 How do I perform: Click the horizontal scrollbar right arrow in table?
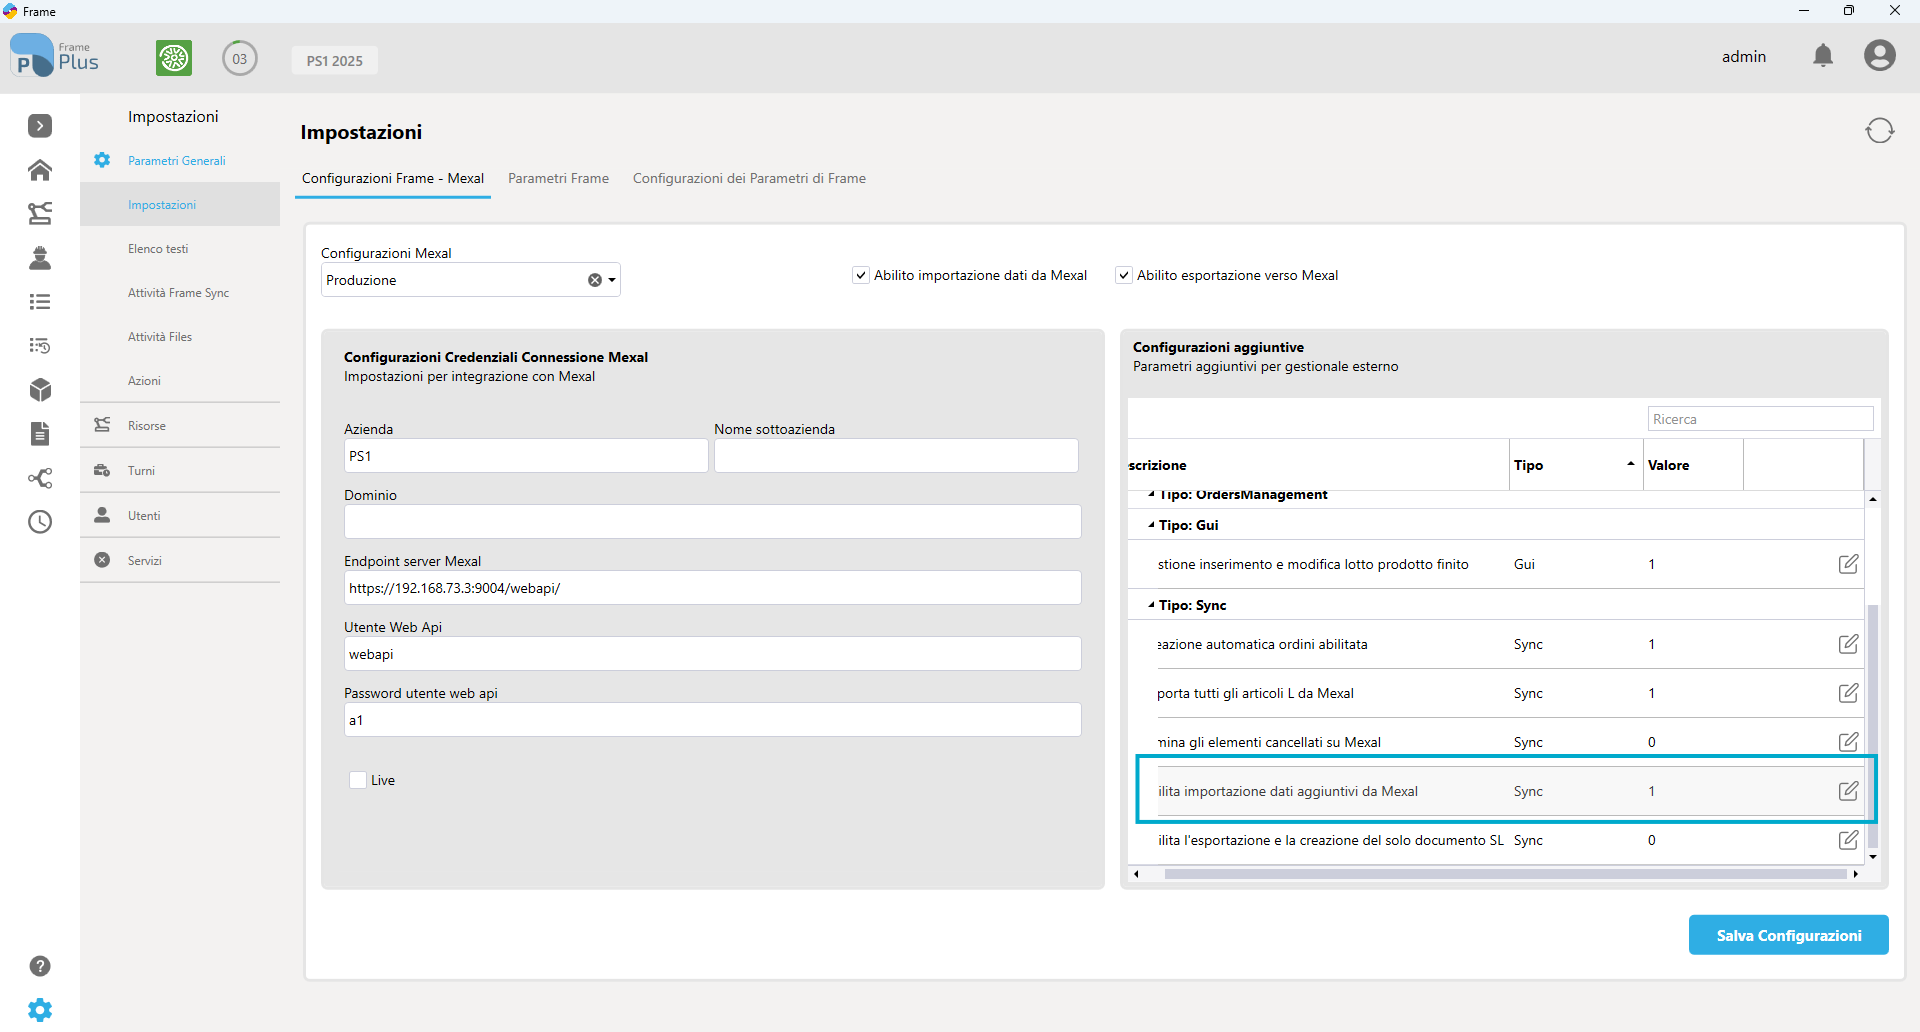coord(1856,874)
